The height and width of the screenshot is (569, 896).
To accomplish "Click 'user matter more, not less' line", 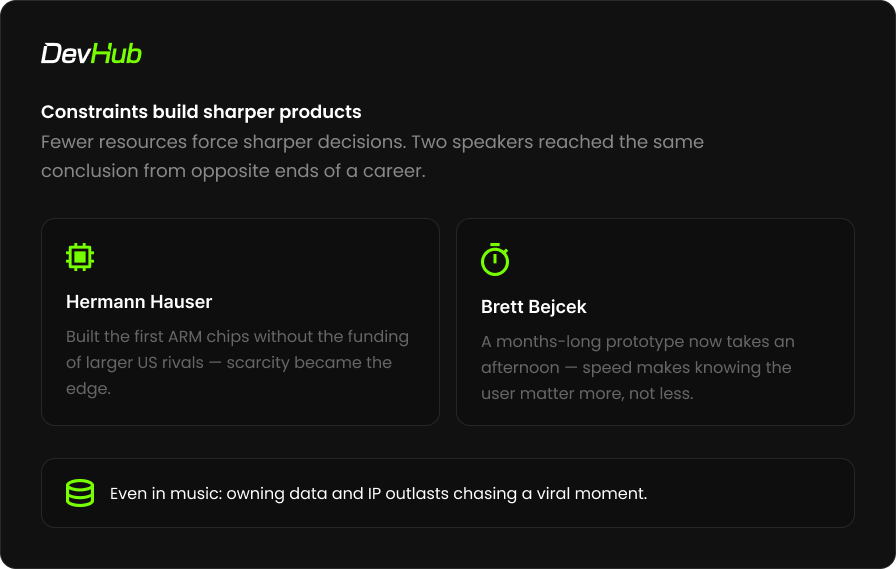I will click(x=587, y=394).
